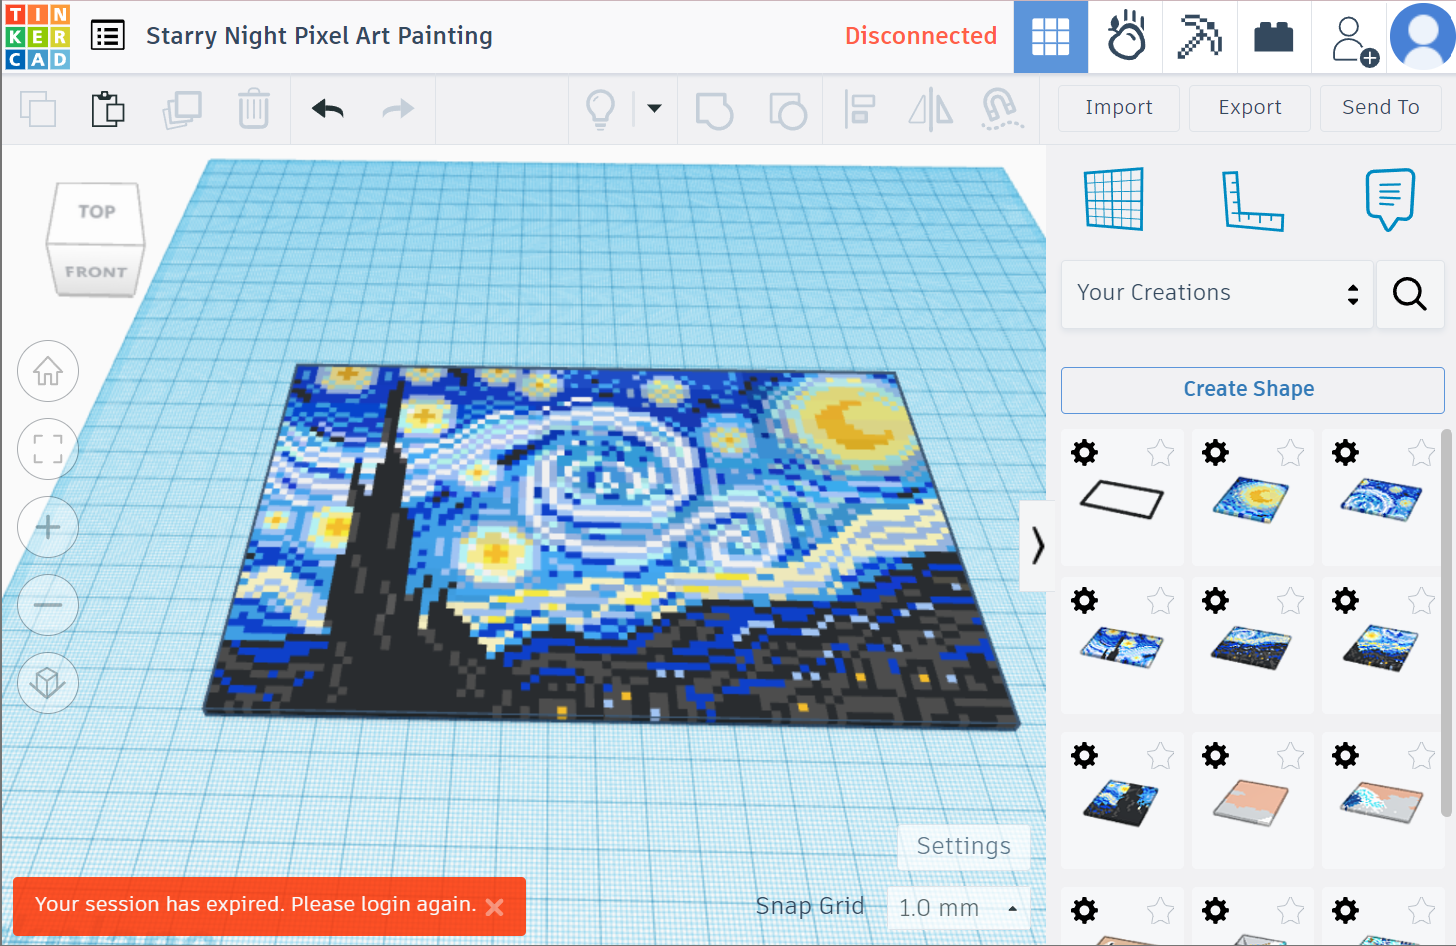Select the black rectangle frame shape thumbnail
Viewport: 1456px width, 946px height.
pos(1122,498)
